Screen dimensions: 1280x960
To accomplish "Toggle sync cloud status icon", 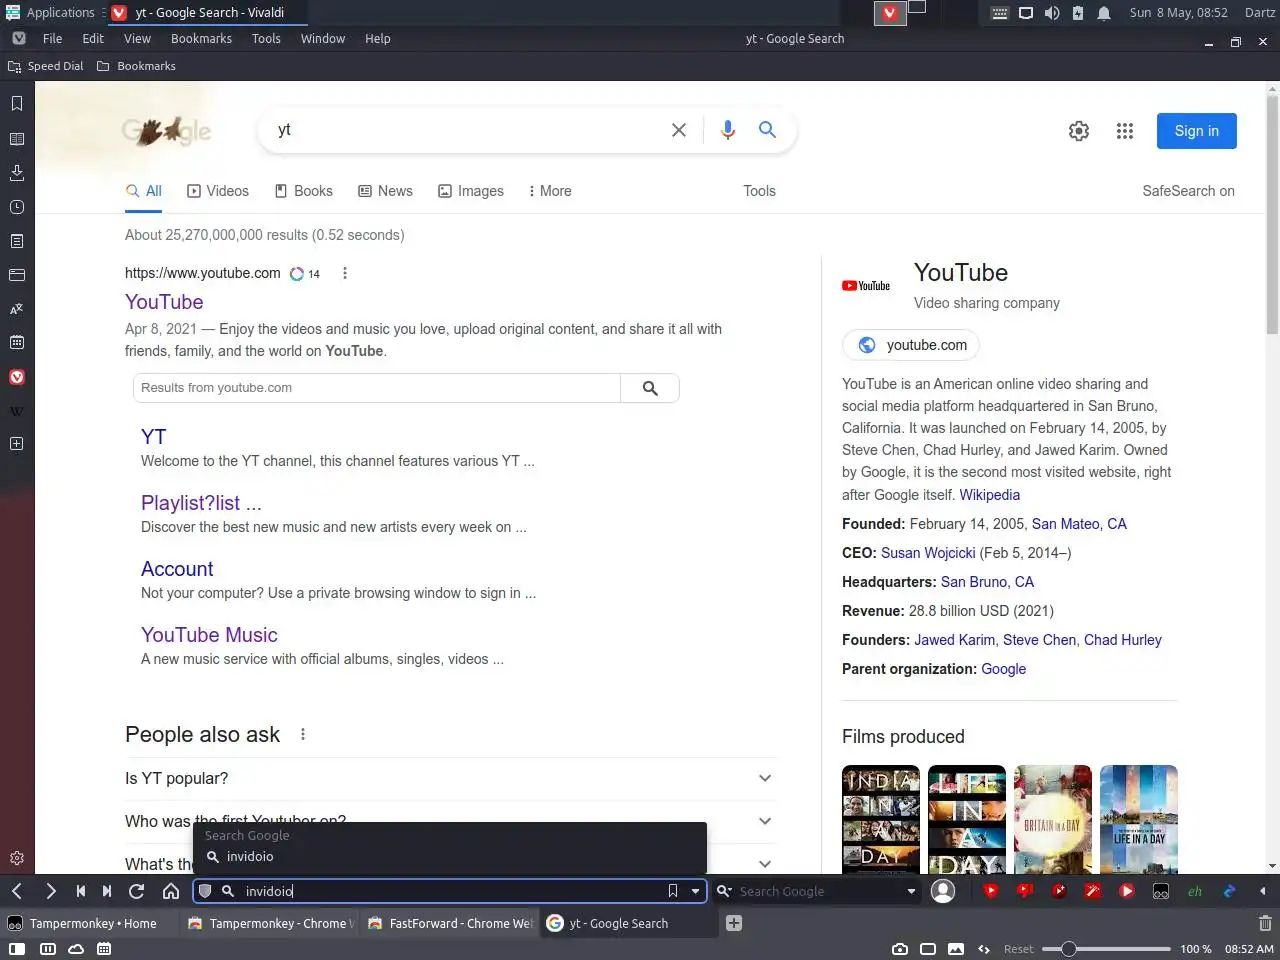I will (x=76, y=949).
